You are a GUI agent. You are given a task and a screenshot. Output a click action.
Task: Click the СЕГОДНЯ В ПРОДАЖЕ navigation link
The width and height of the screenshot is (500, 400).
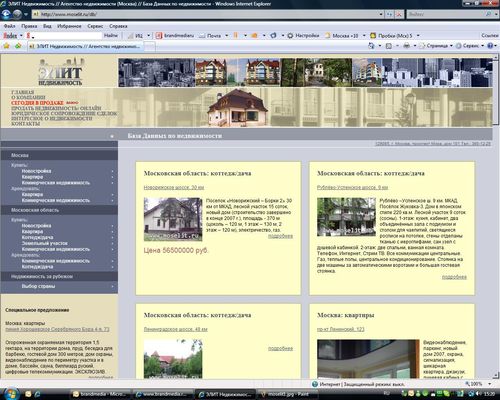point(37,103)
